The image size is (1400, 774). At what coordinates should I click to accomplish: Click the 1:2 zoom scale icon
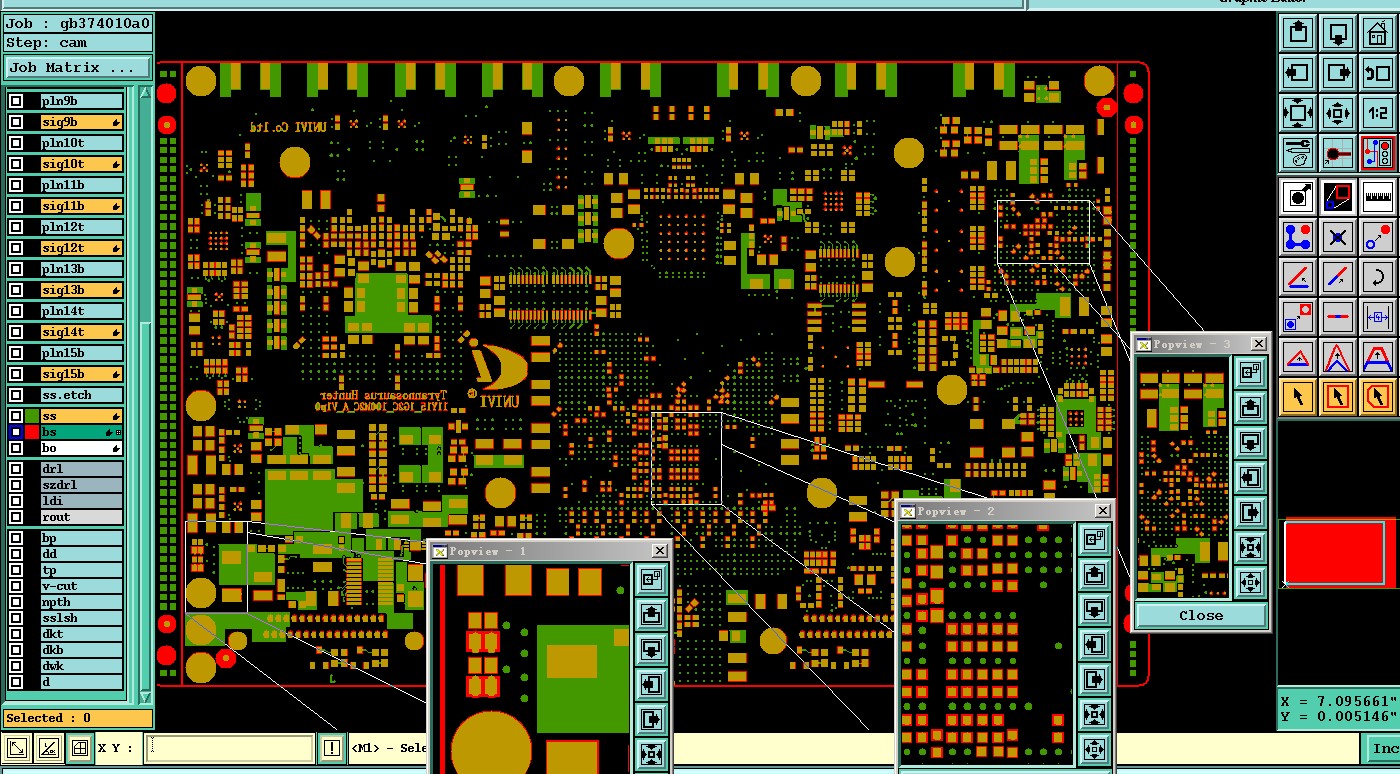point(1378,112)
